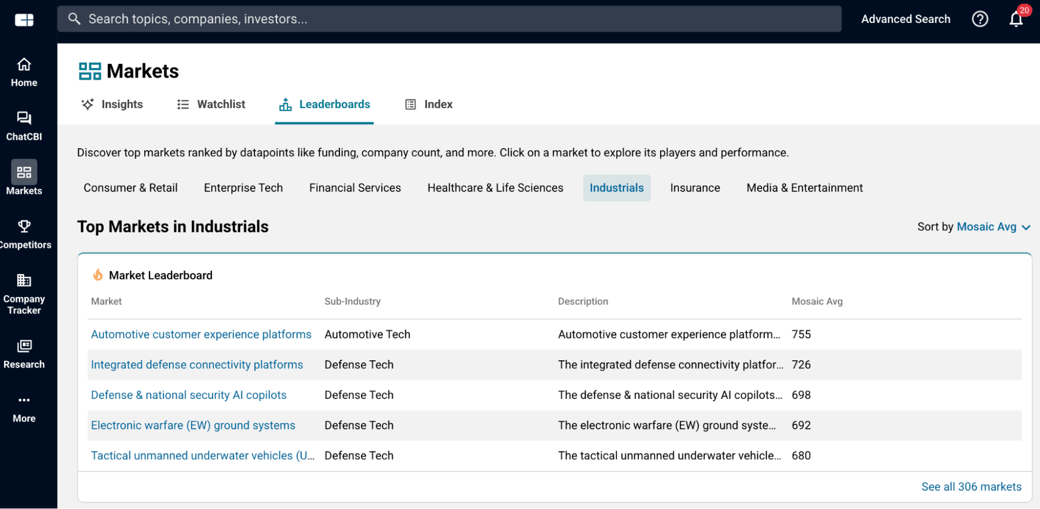Image resolution: width=1040 pixels, height=509 pixels.
Task: Click the Sub-Industry column header
Action: (352, 301)
